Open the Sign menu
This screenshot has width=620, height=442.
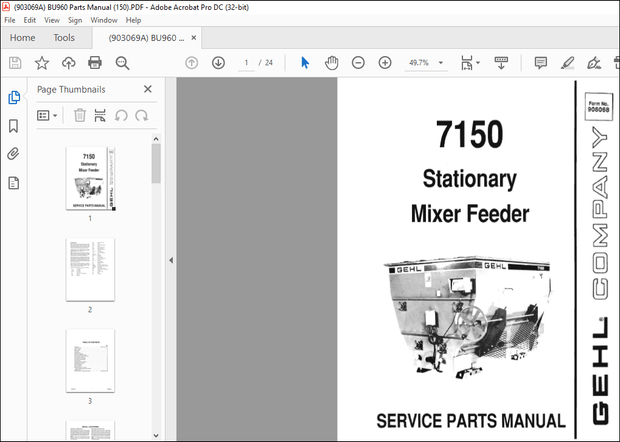coord(75,20)
